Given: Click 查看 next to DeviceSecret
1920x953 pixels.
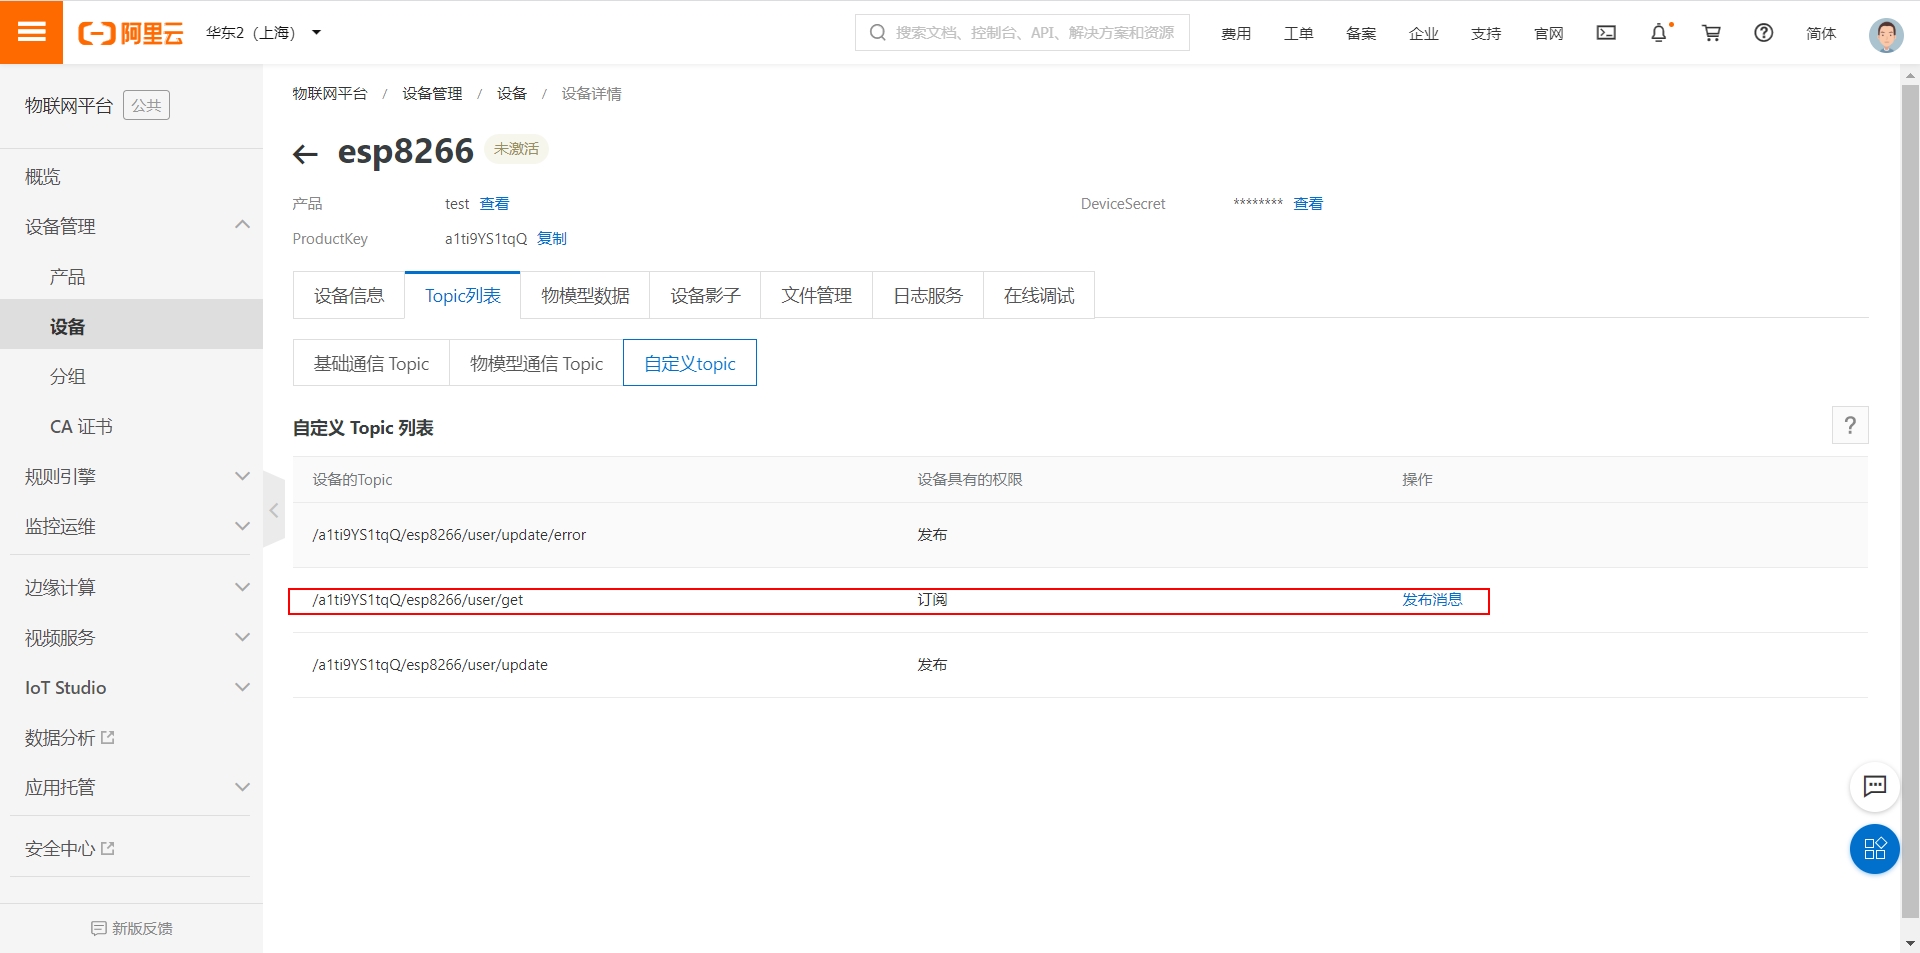Looking at the screenshot, I should 1308,204.
